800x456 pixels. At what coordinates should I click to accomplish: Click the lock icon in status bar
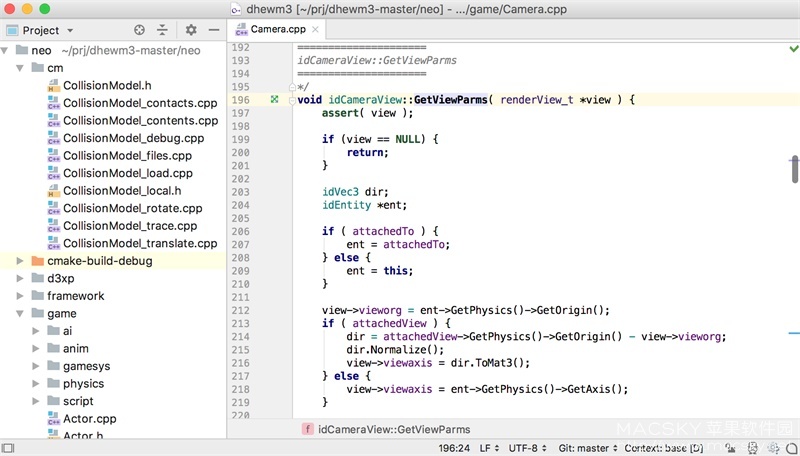pos(730,448)
